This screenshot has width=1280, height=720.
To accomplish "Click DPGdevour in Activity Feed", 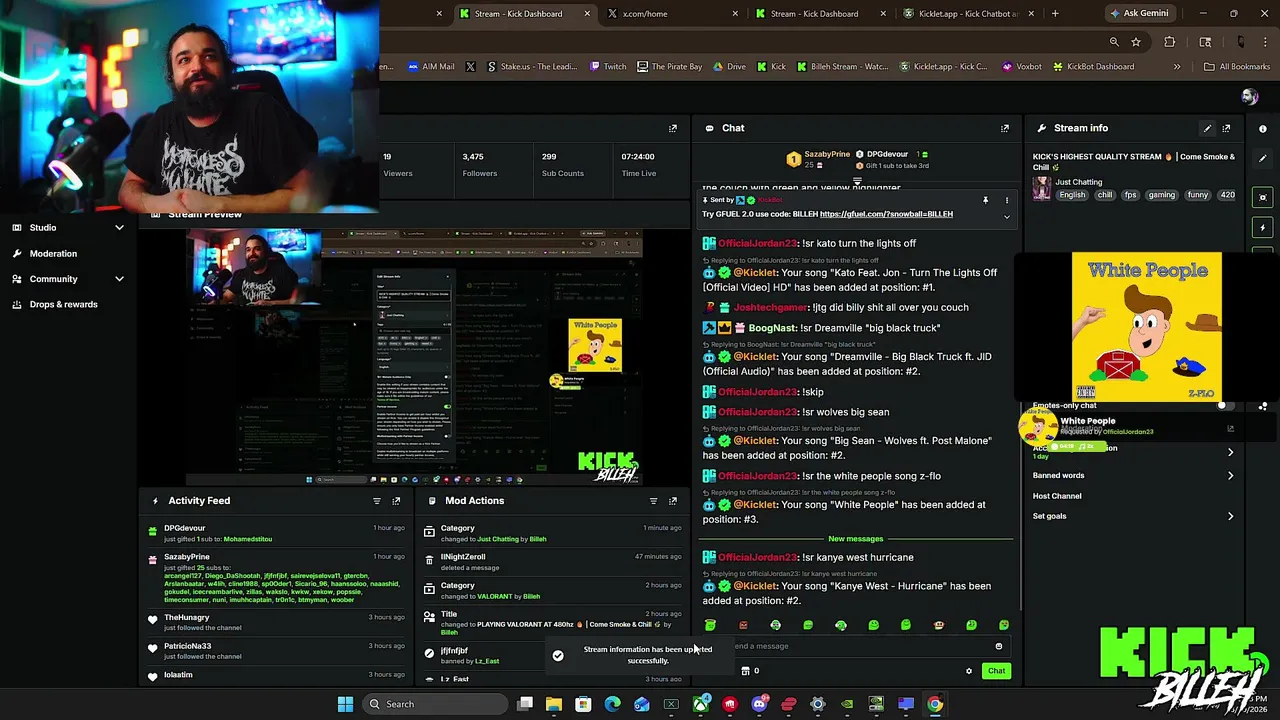I will pyautogui.click(x=184, y=528).
